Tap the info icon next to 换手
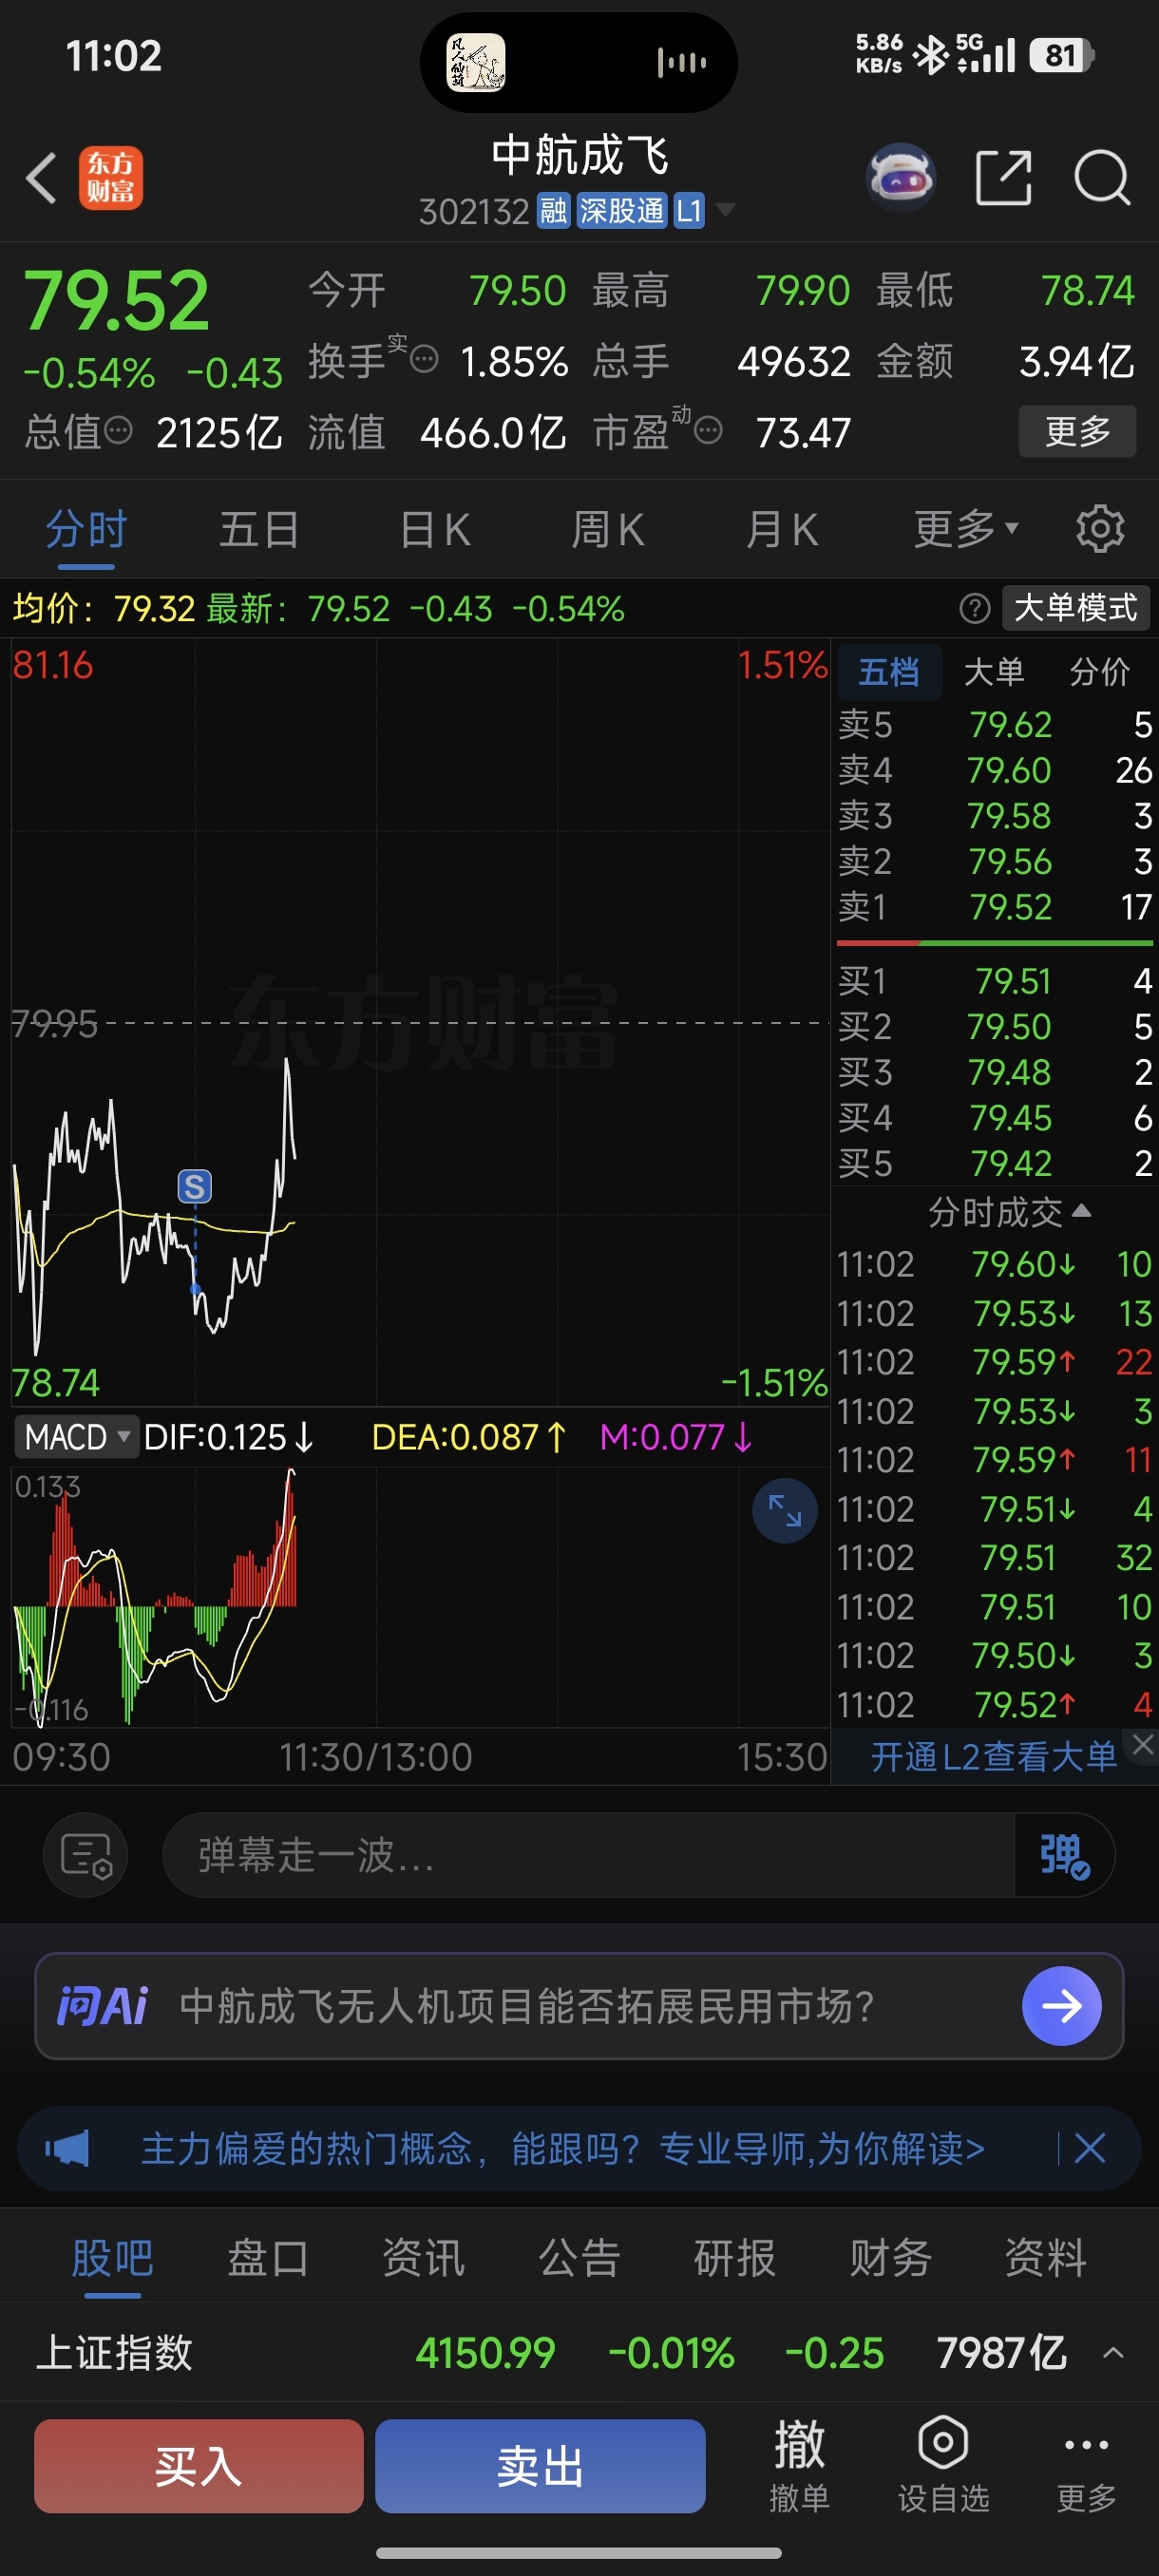The height and width of the screenshot is (2576, 1159). pos(424,359)
